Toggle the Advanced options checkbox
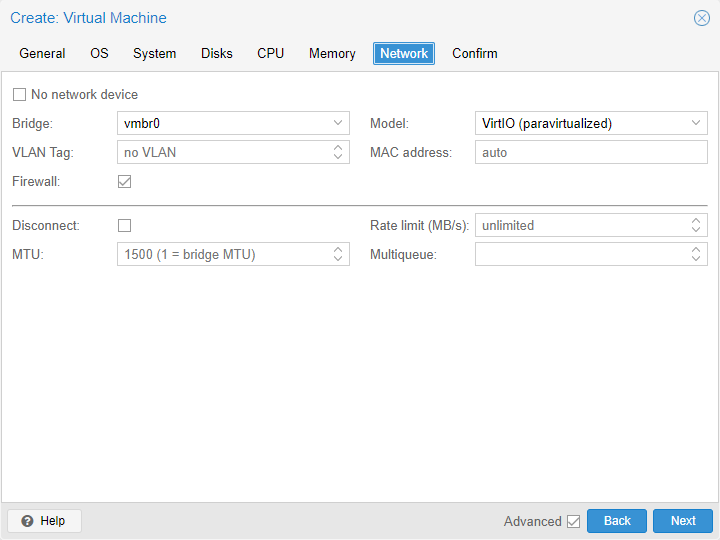 point(574,521)
